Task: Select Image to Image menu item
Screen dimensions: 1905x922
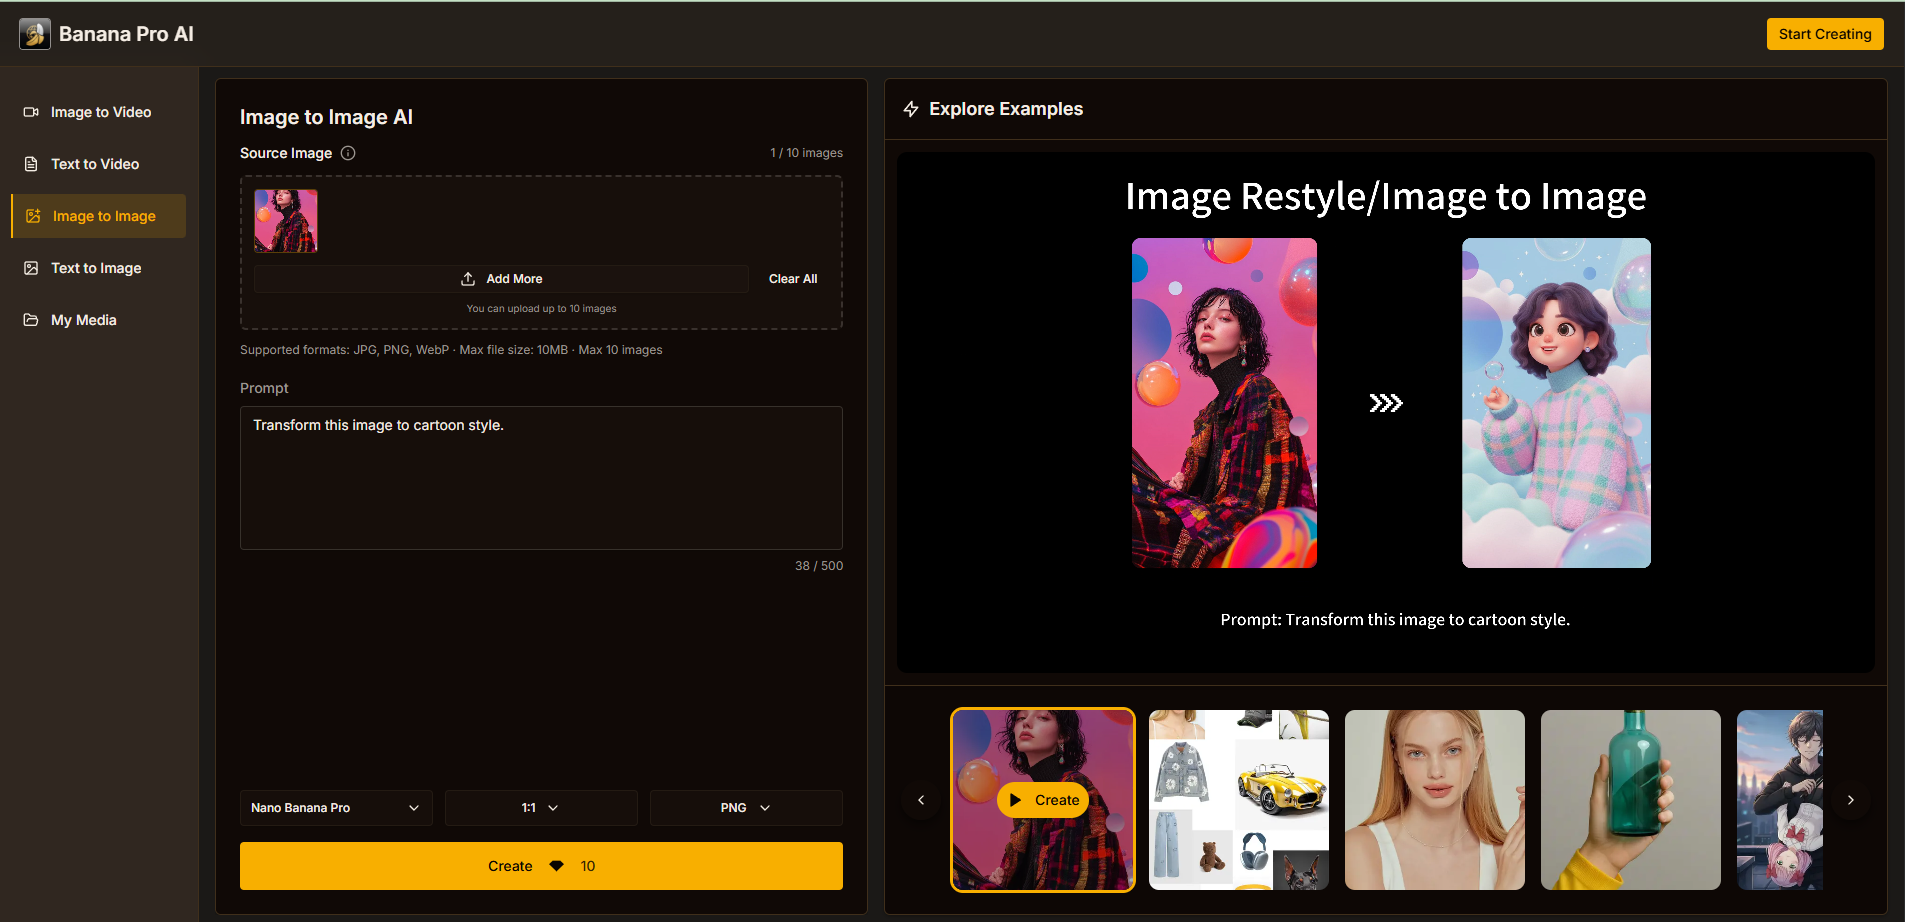Action: point(99,216)
